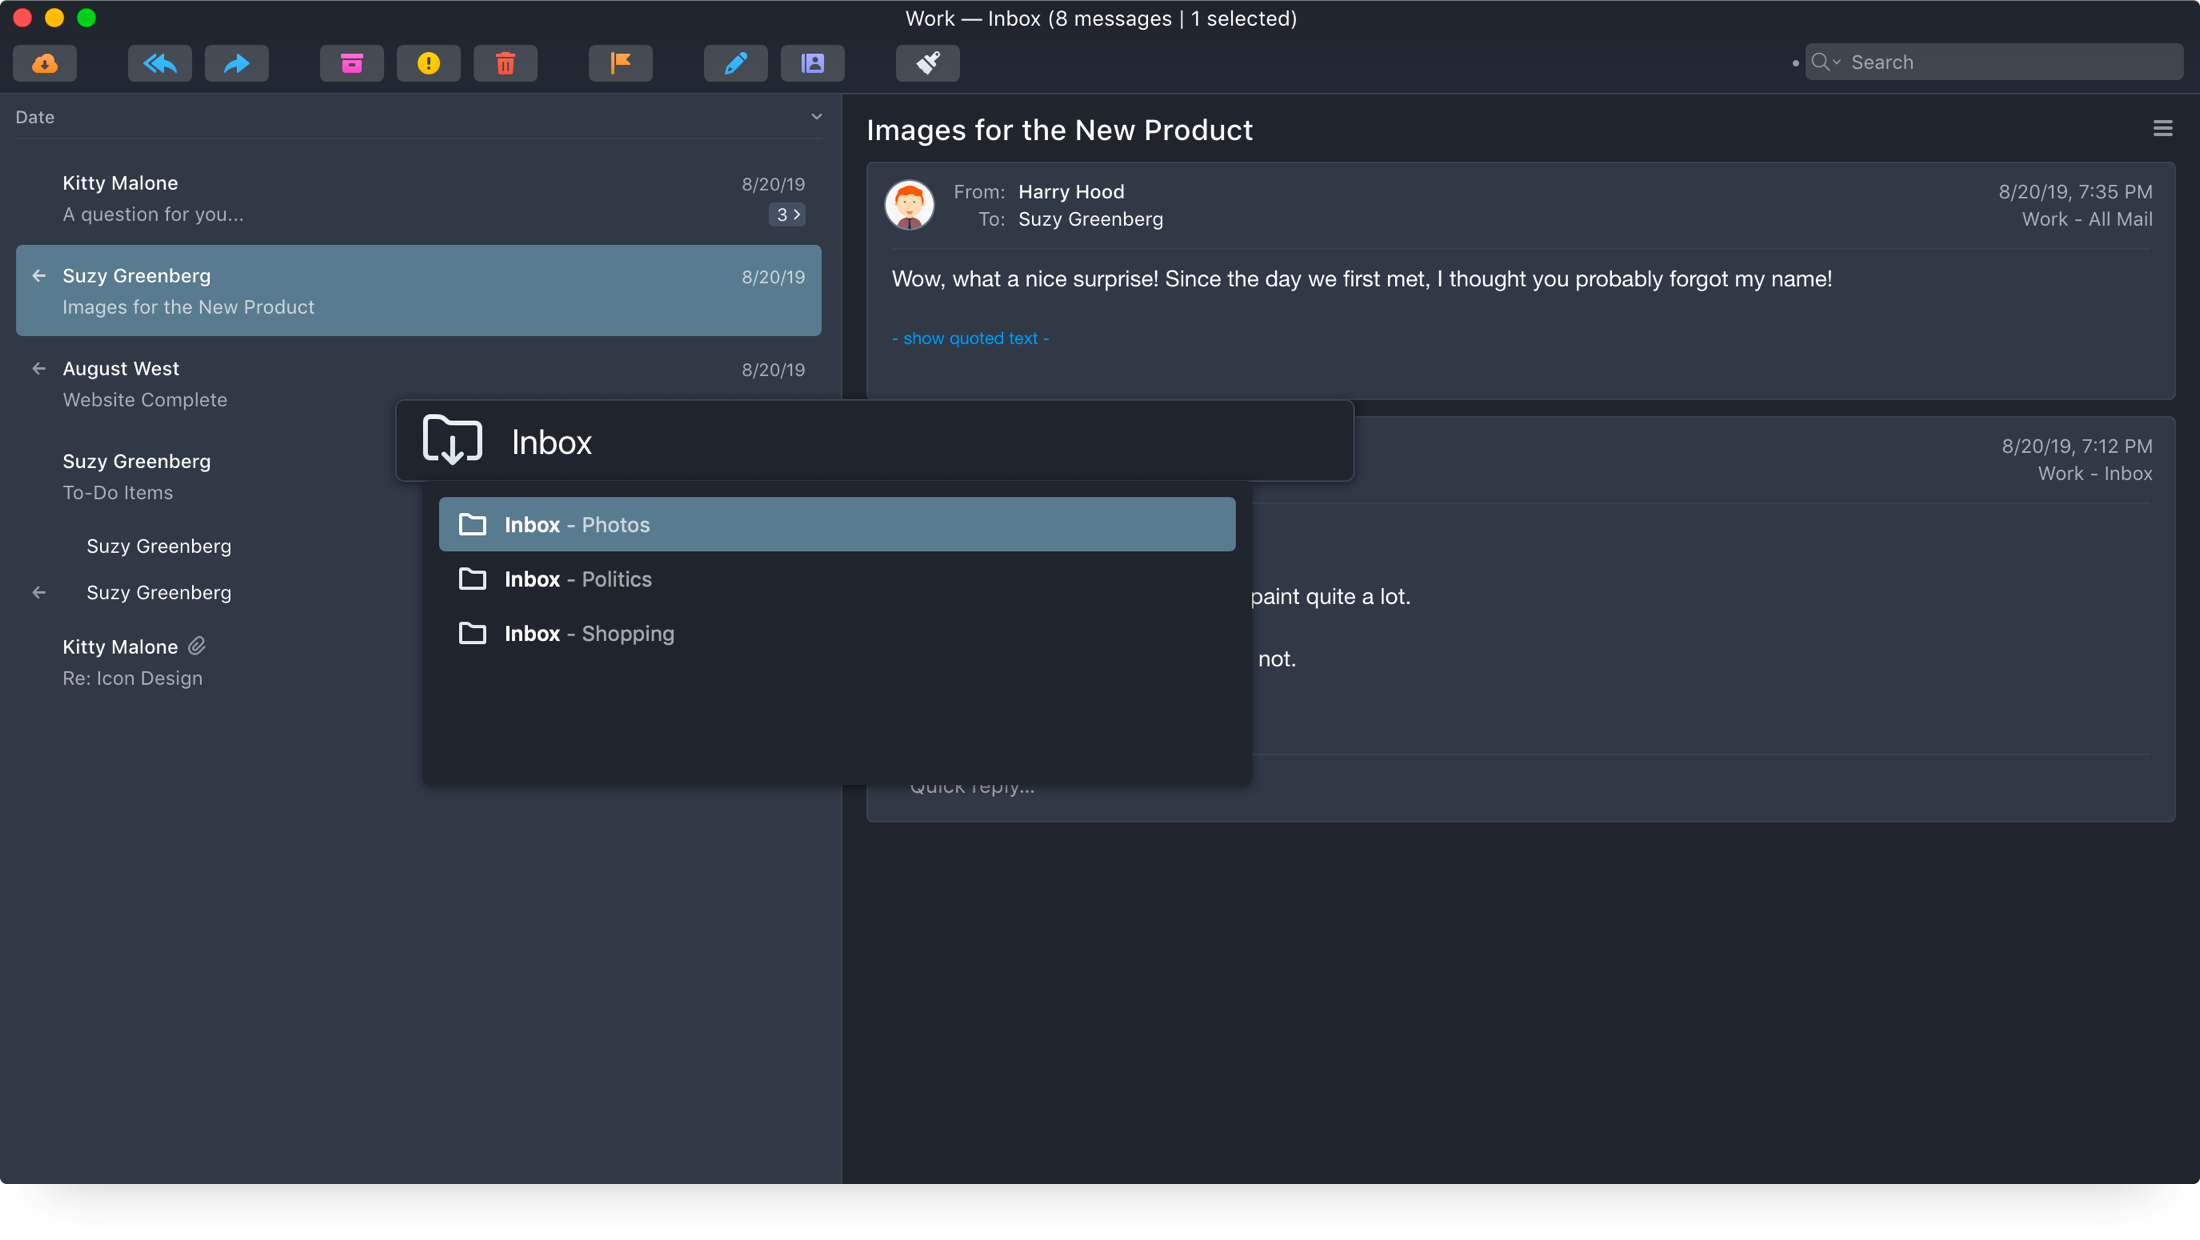Open the message actions hamburger menu
This screenshot has width=2200, height=1240.
(2163, 128)
